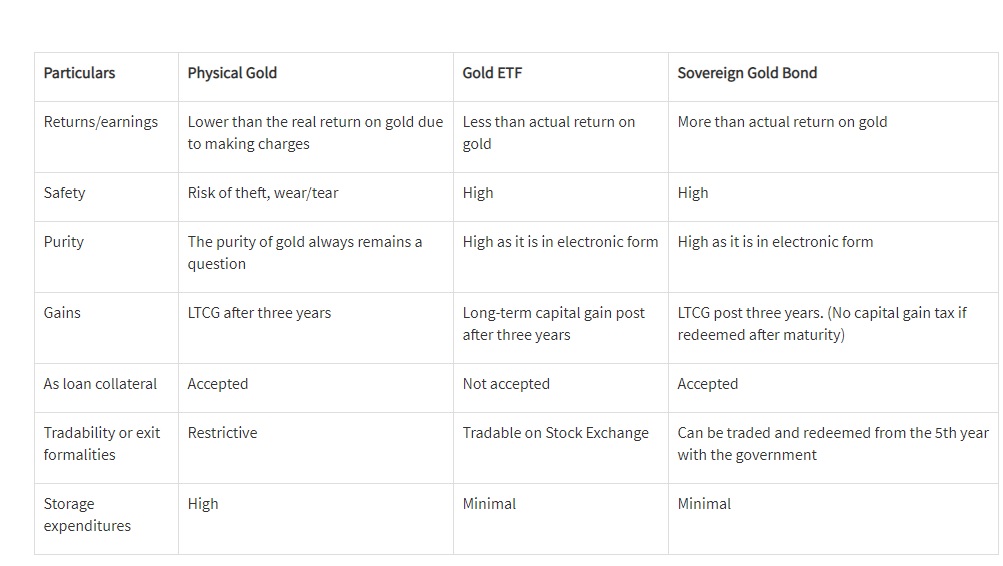Click the As loan collateral label
The height and width of the screenshot is (566, 1003).
click(x=100, y=384)
